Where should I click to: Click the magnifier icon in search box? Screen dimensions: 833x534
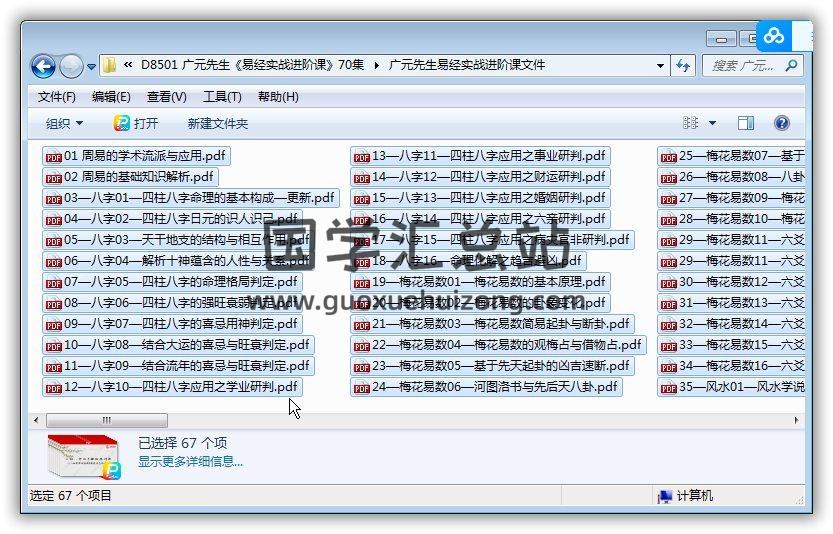pos(790,66)
